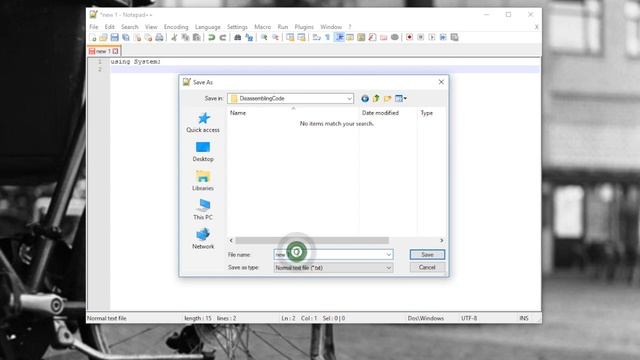The width and height of the screenshot is (640, 360).
Task: Open the Encoding menu
Action: pyautogui.click(x=176, y=27)
